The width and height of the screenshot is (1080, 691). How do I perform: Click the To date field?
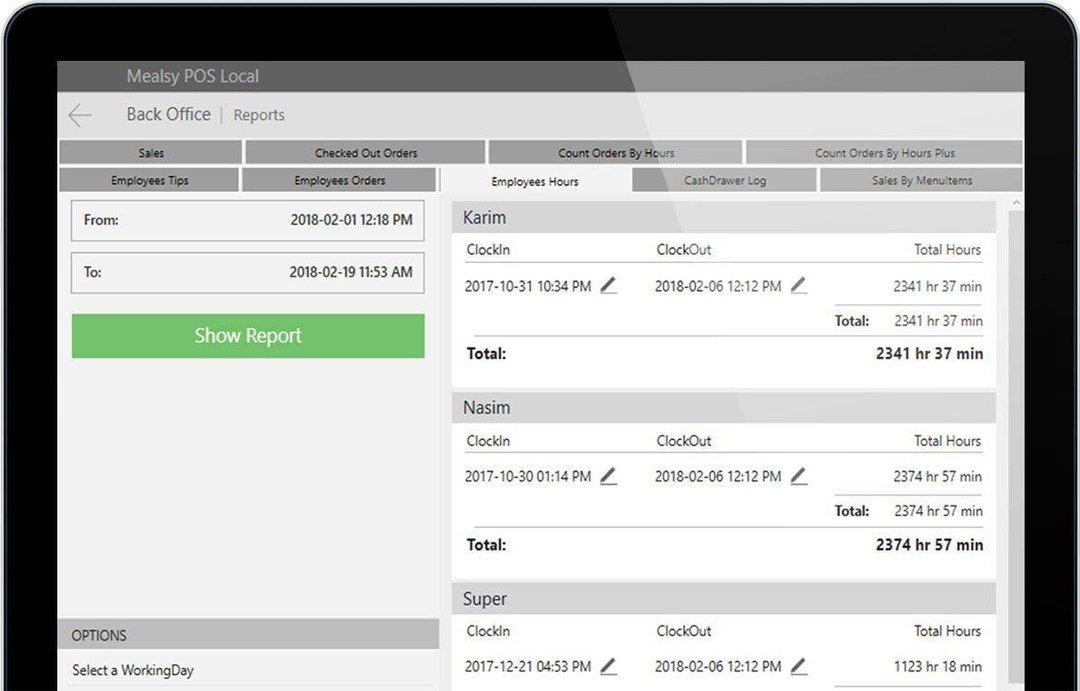click(x=248, y=272)
